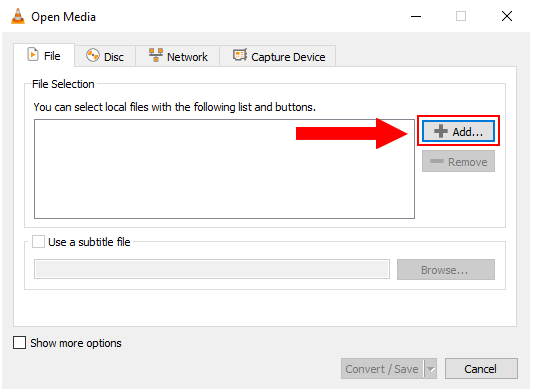
Task: Open the Capture Device tab
Action: point(278,56)
